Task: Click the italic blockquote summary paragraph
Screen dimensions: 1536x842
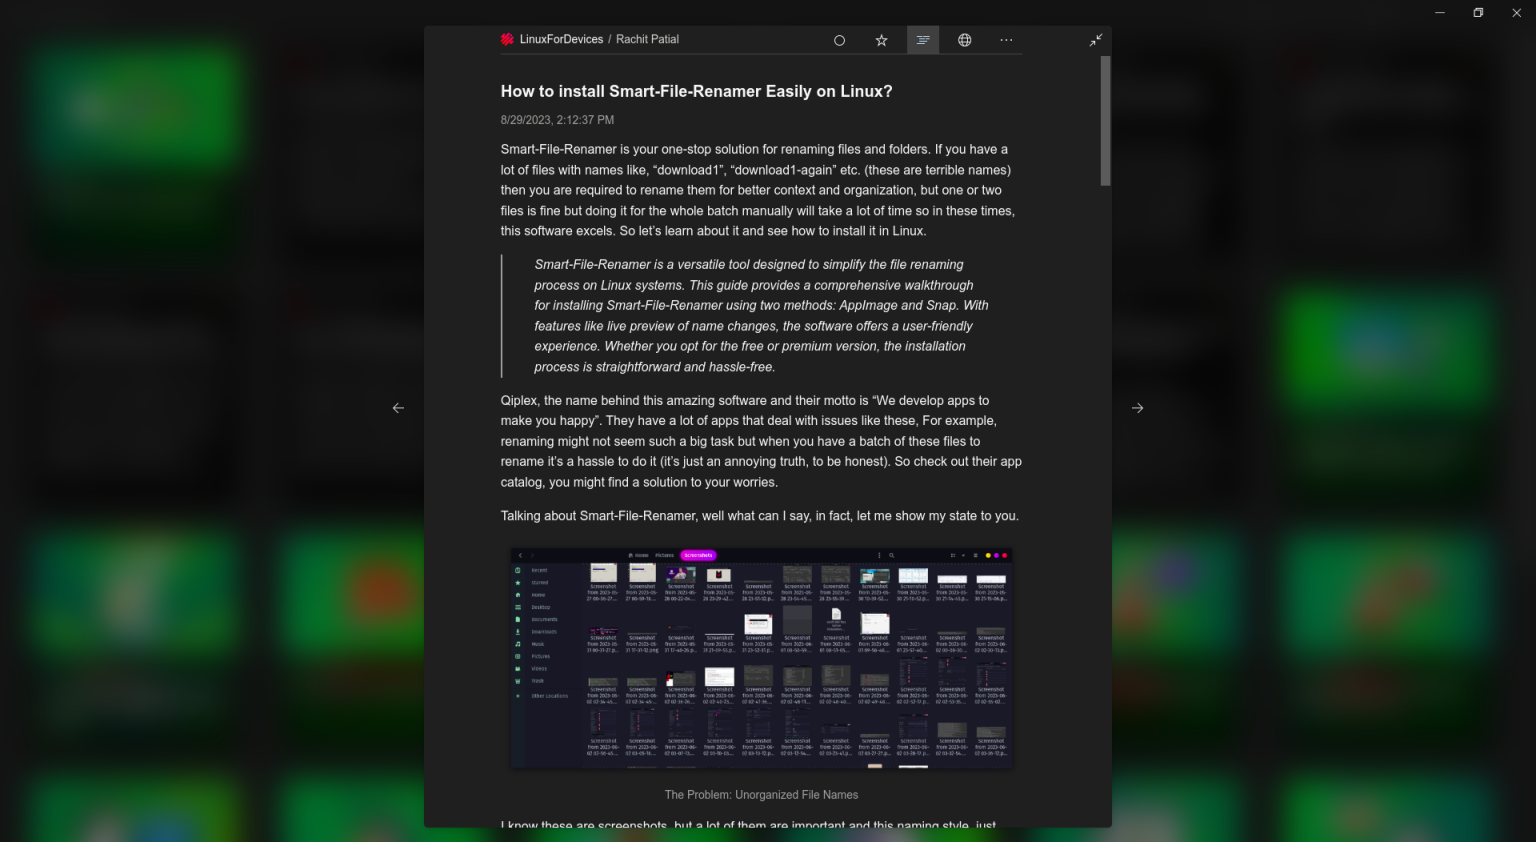Action: [x=761, y=315]
